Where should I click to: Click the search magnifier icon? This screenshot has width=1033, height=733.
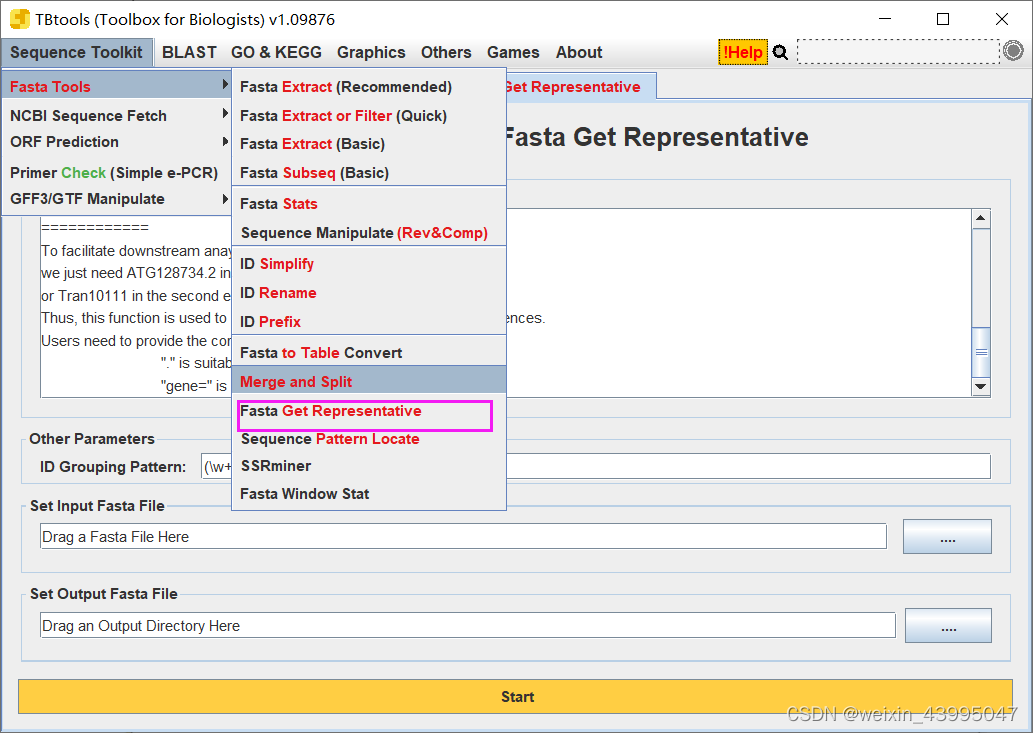tap(780, 52)
